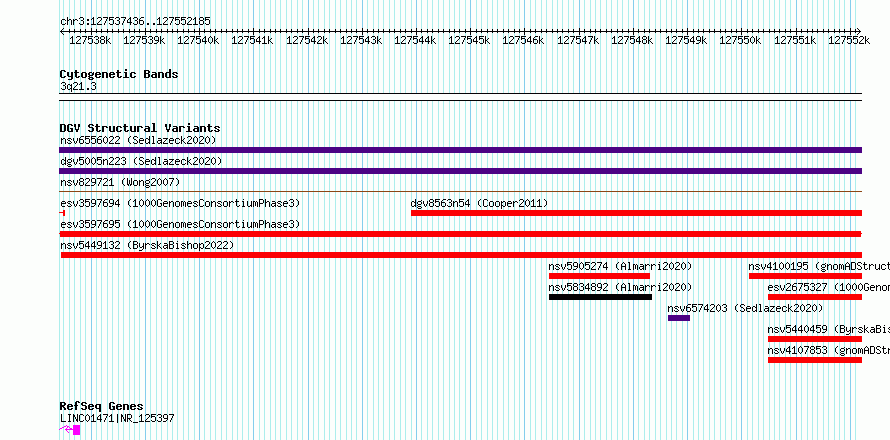Click the 127541k ruler tick label

tap(253, 40)
